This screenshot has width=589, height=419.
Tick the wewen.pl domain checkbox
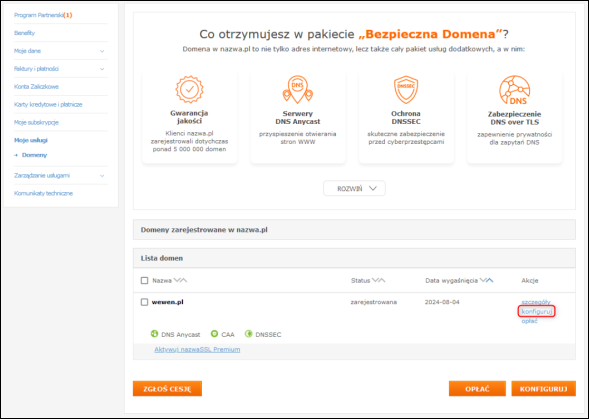tap(144, 302)
